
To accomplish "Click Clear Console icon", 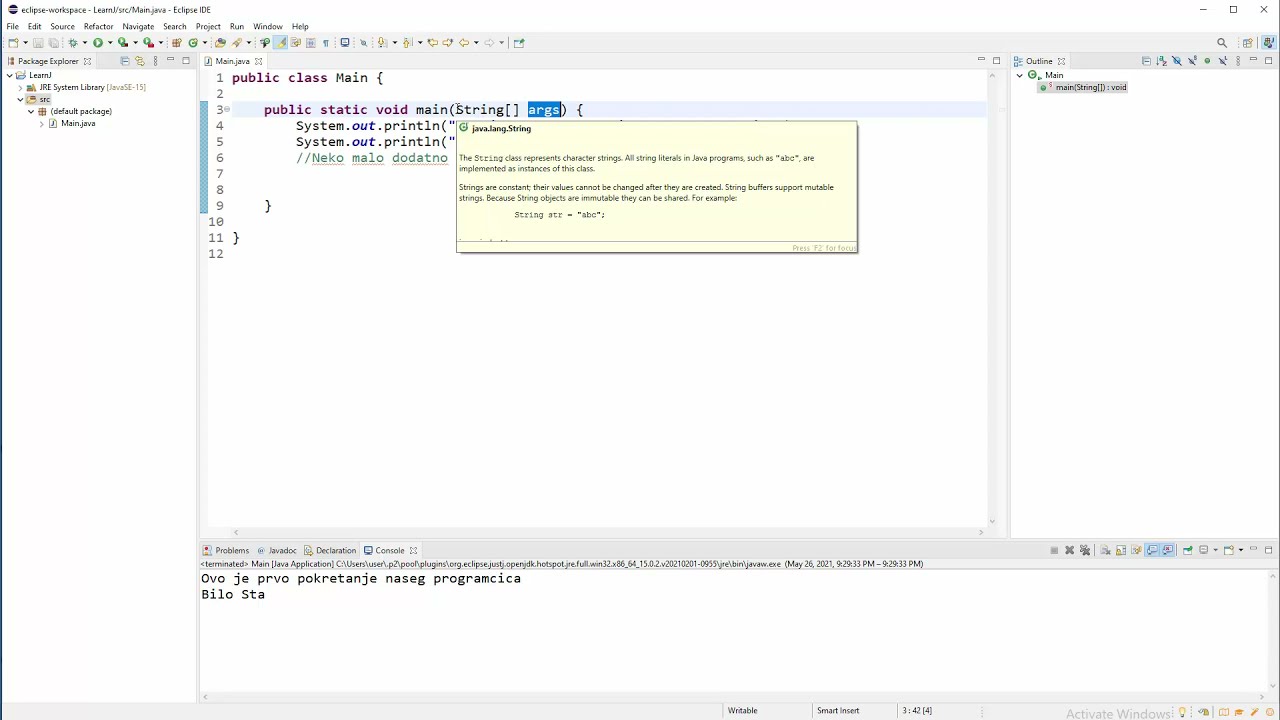I will coord(1106,550).
